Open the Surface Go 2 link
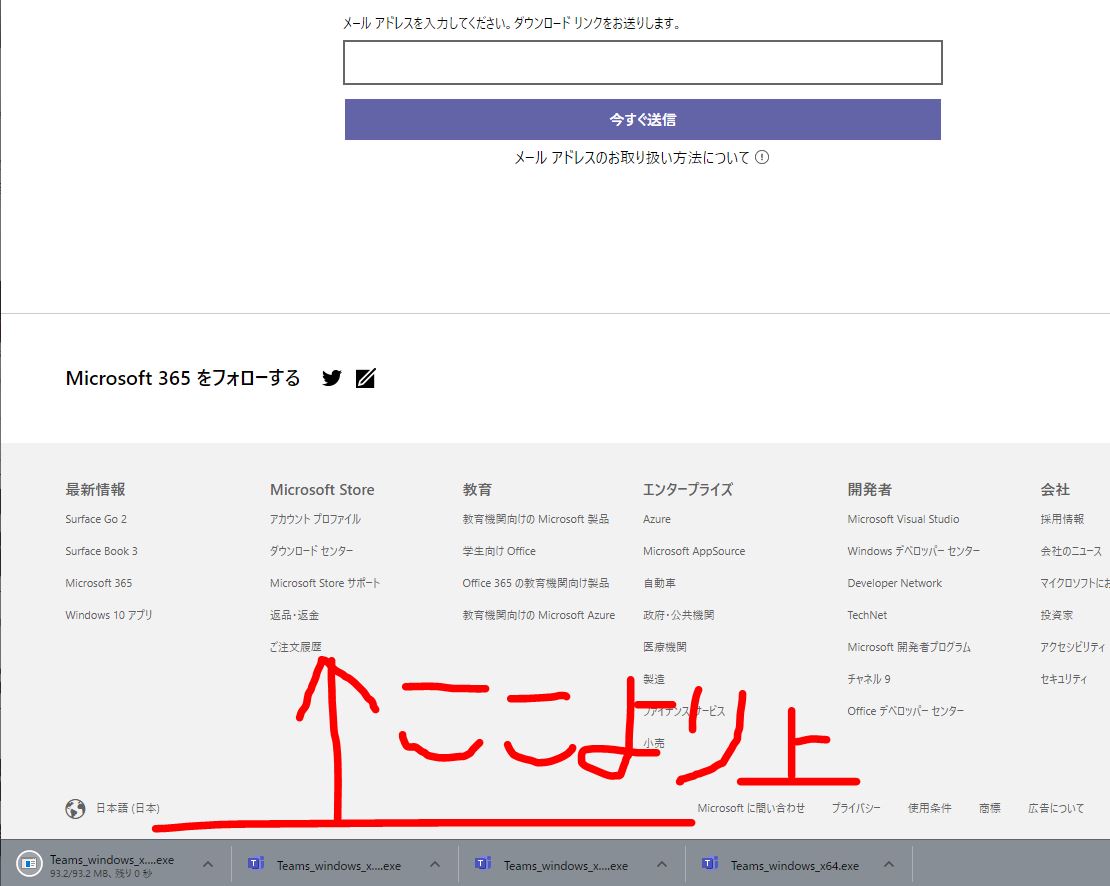 [96, 519]
